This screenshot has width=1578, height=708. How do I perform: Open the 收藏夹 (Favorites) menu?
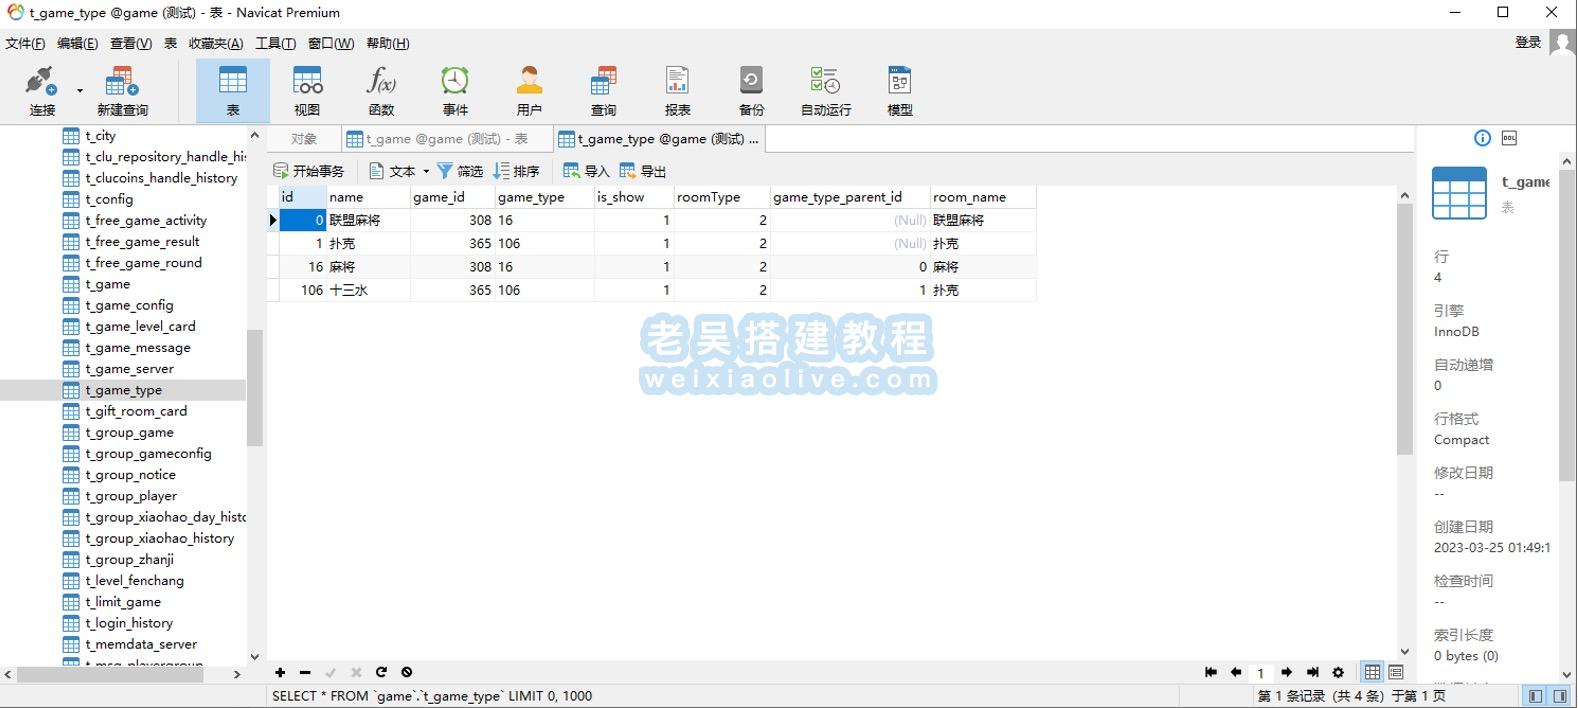215,43
